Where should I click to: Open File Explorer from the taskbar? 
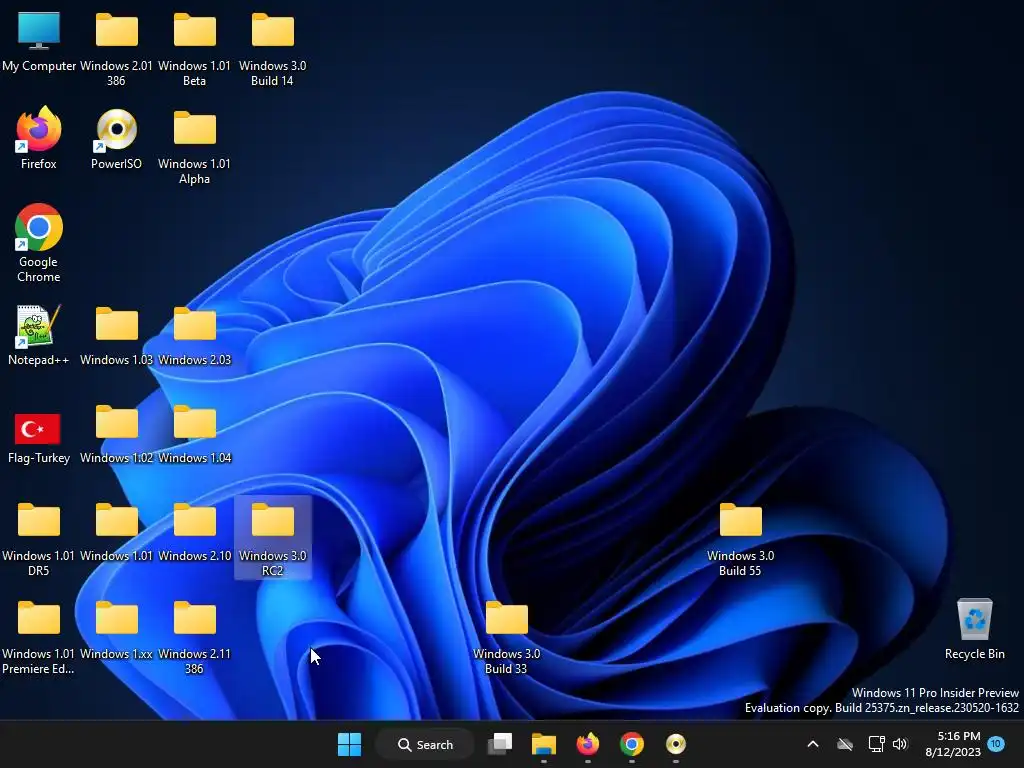tap(543, 744)
